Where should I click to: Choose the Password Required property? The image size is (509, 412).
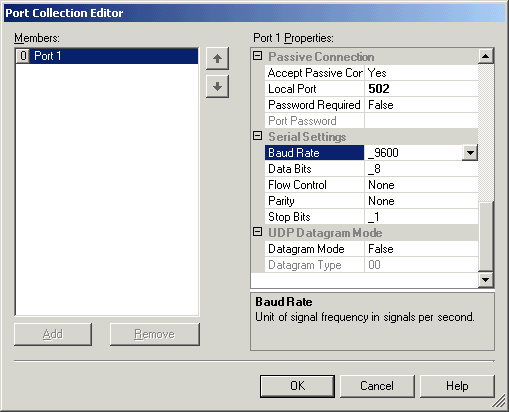[x=314, y=105]
